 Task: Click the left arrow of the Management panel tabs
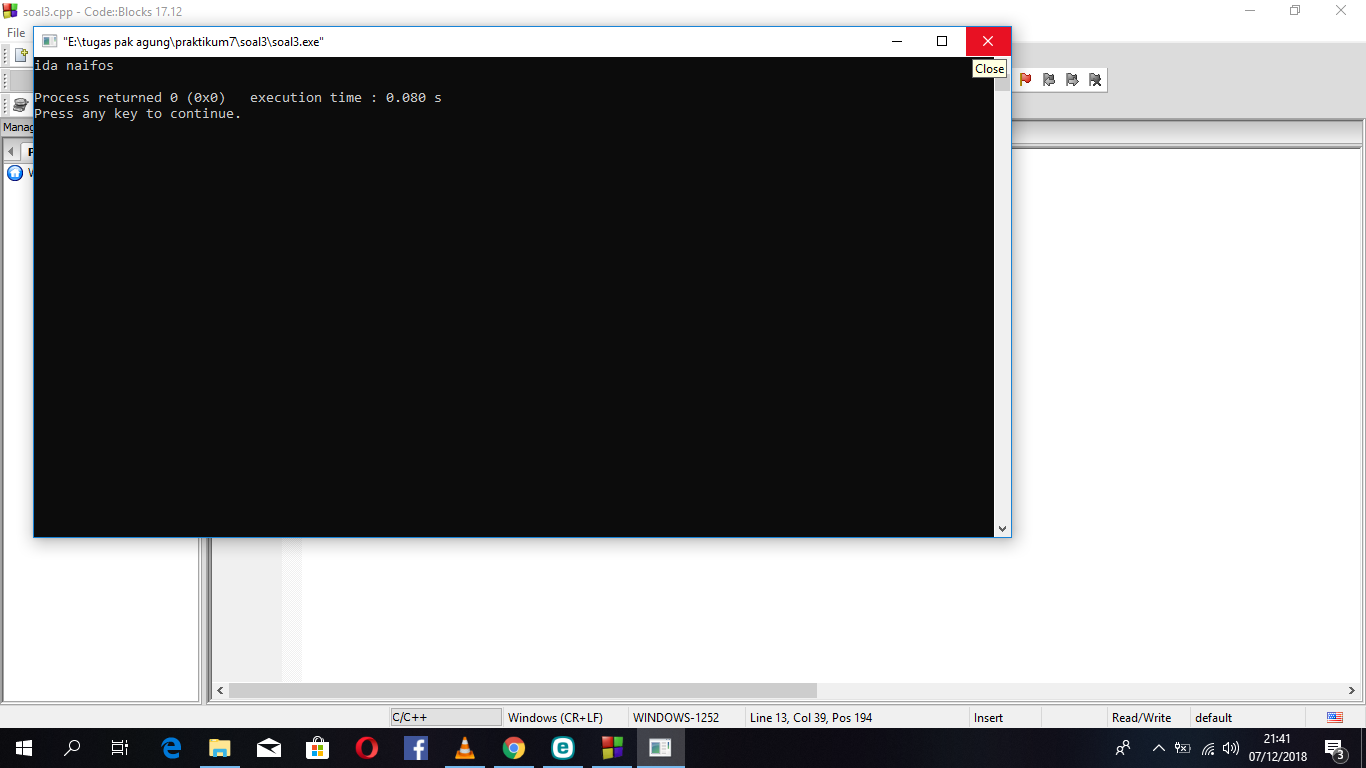tap(11, 152)
